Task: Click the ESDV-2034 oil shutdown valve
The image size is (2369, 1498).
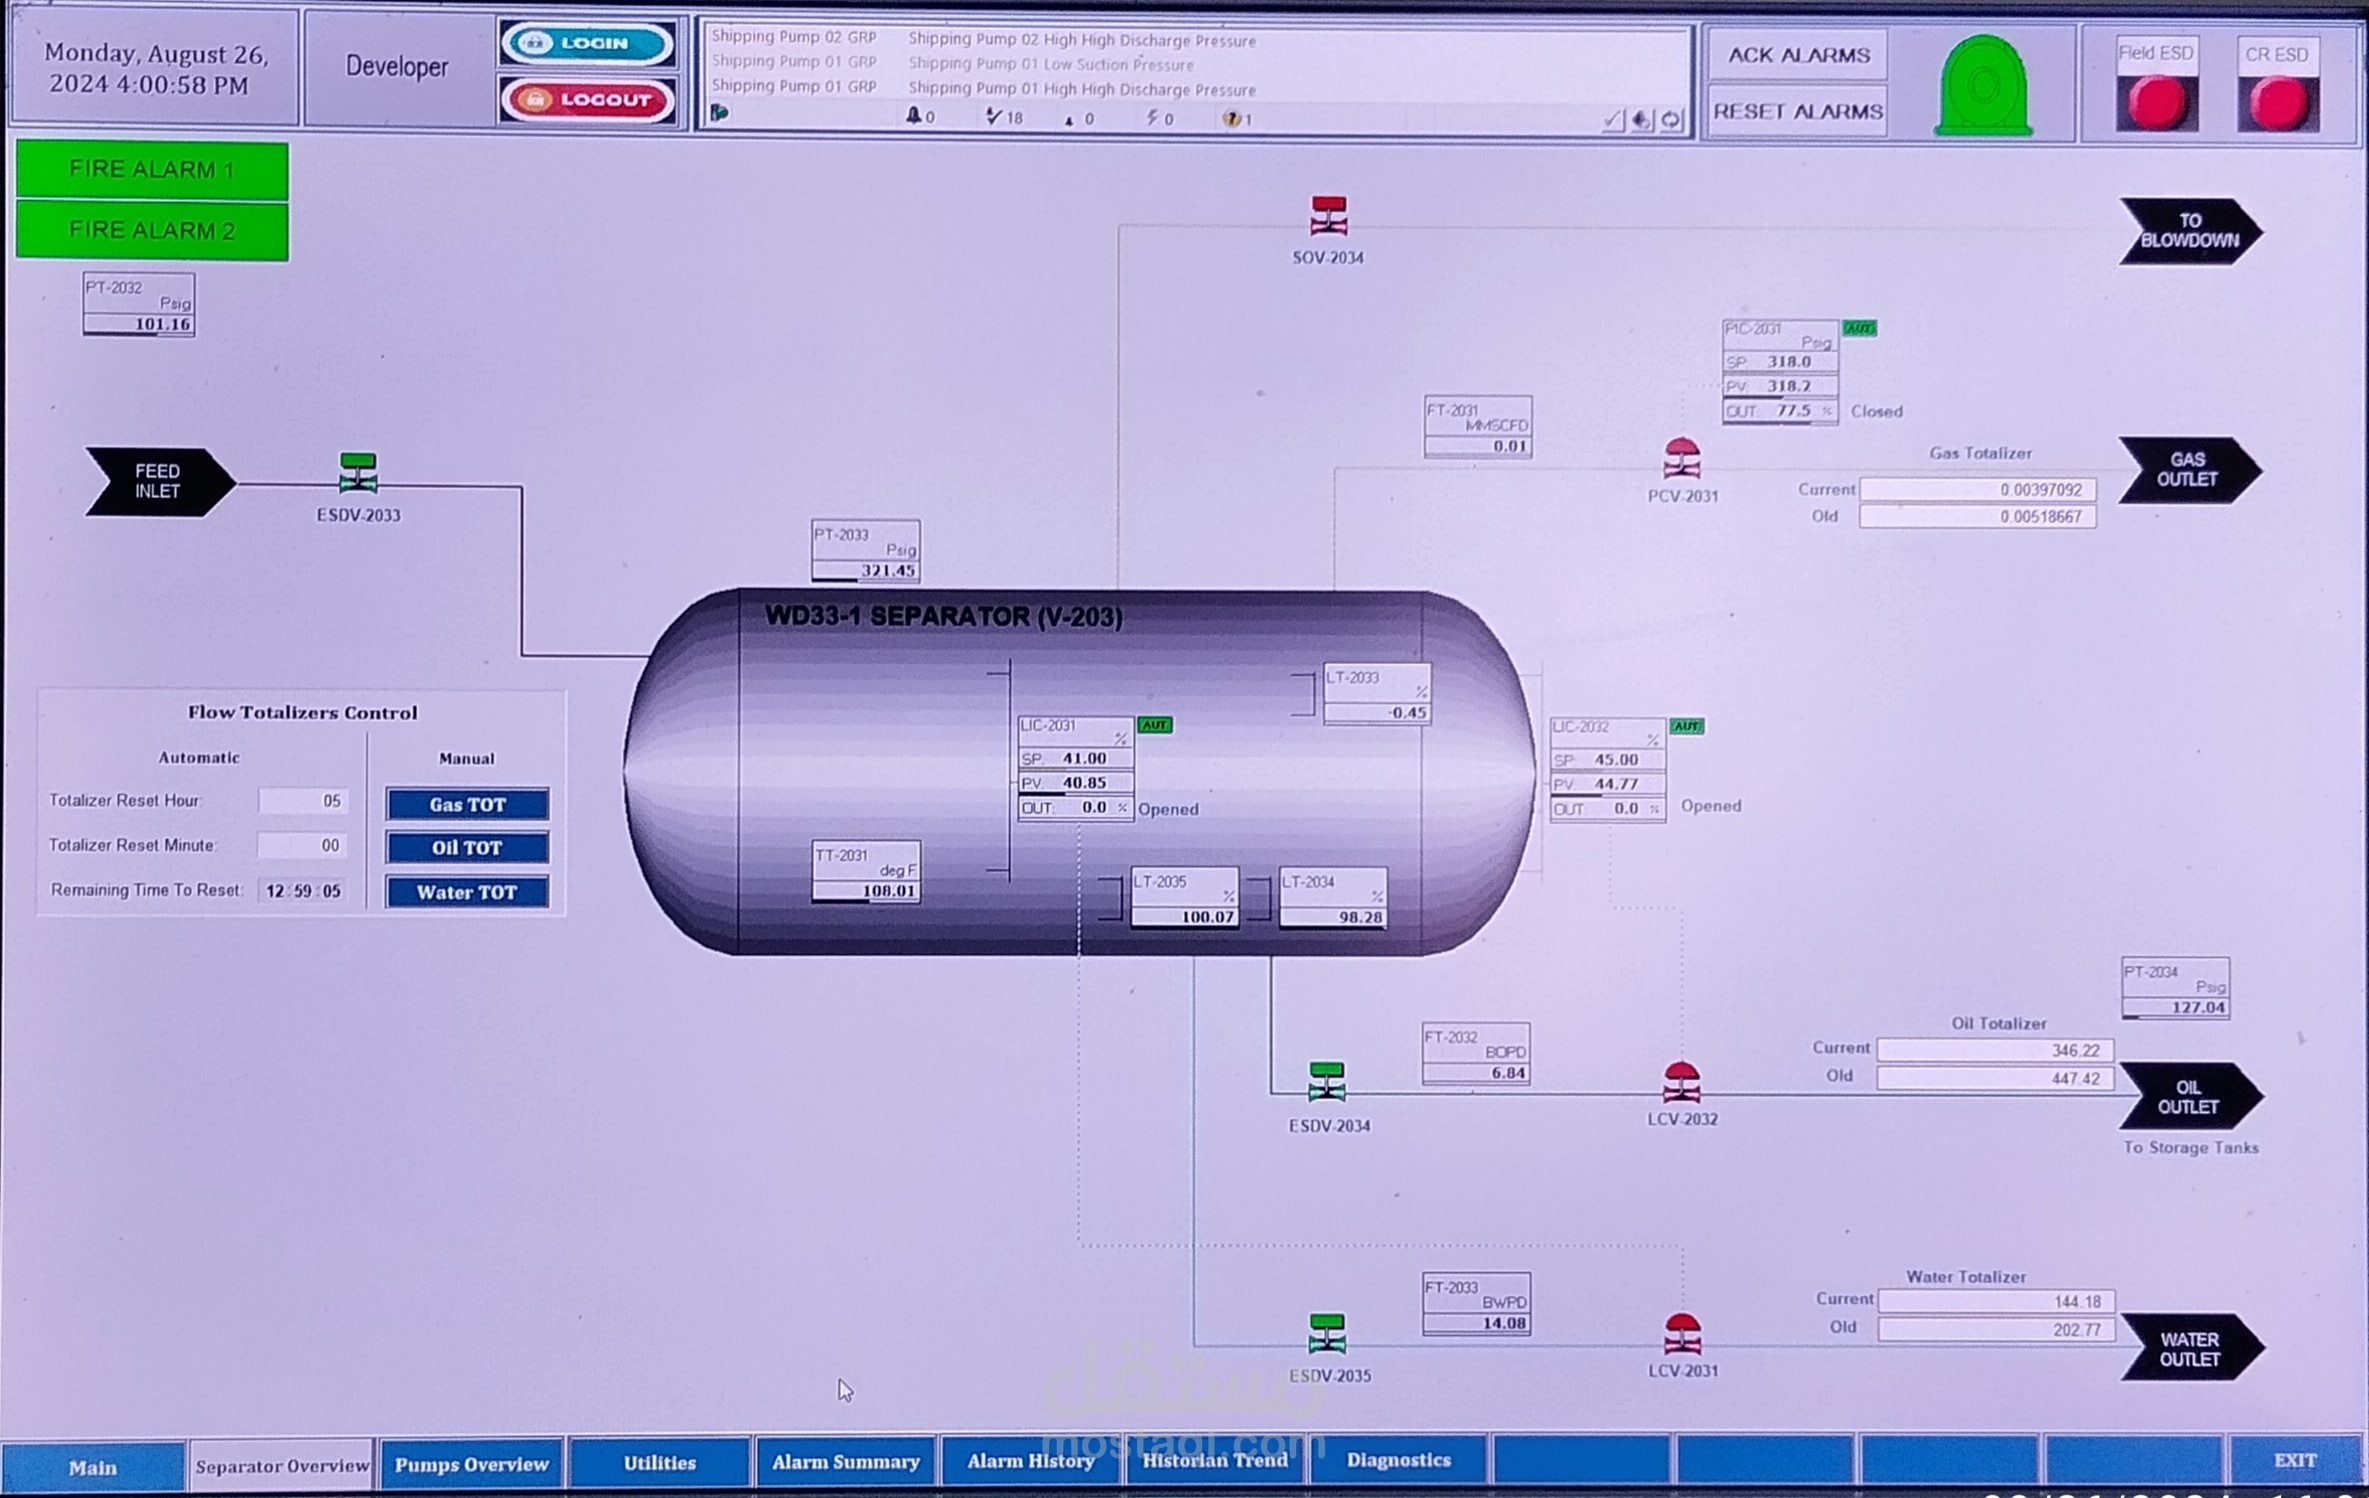Action: pos(1327,1083)
